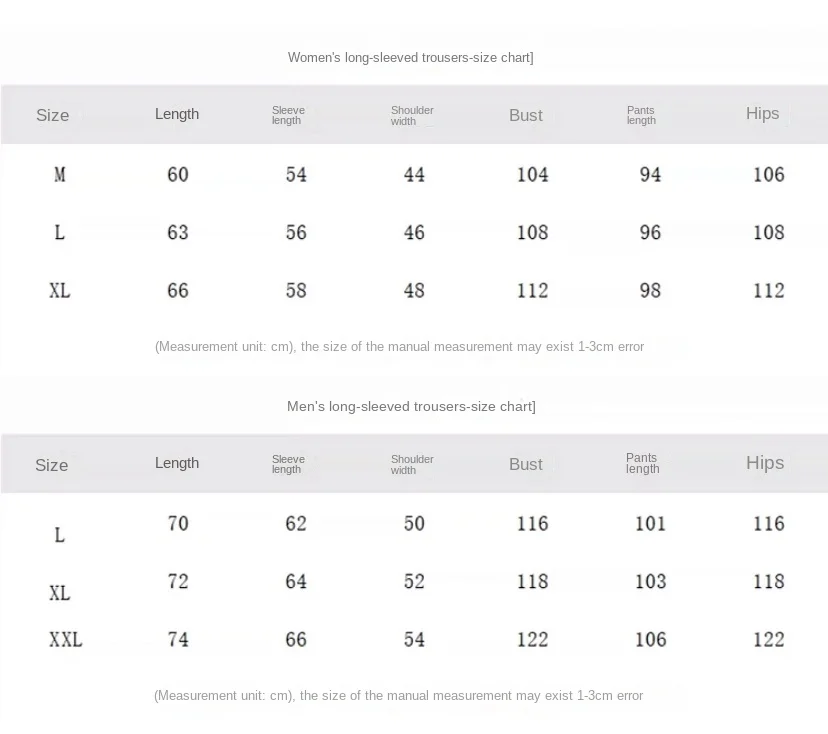Click the men's size chart title
This screenshot has height=734, width=828.
tap(410, 406)
